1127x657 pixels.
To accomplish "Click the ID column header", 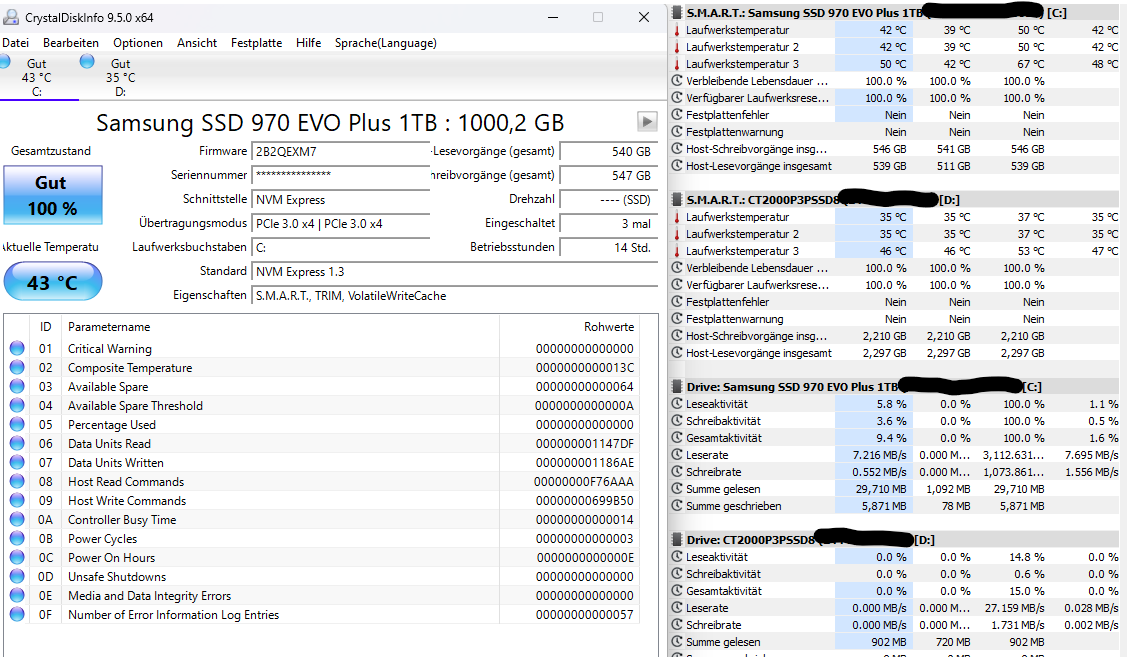I will (45, 327).
